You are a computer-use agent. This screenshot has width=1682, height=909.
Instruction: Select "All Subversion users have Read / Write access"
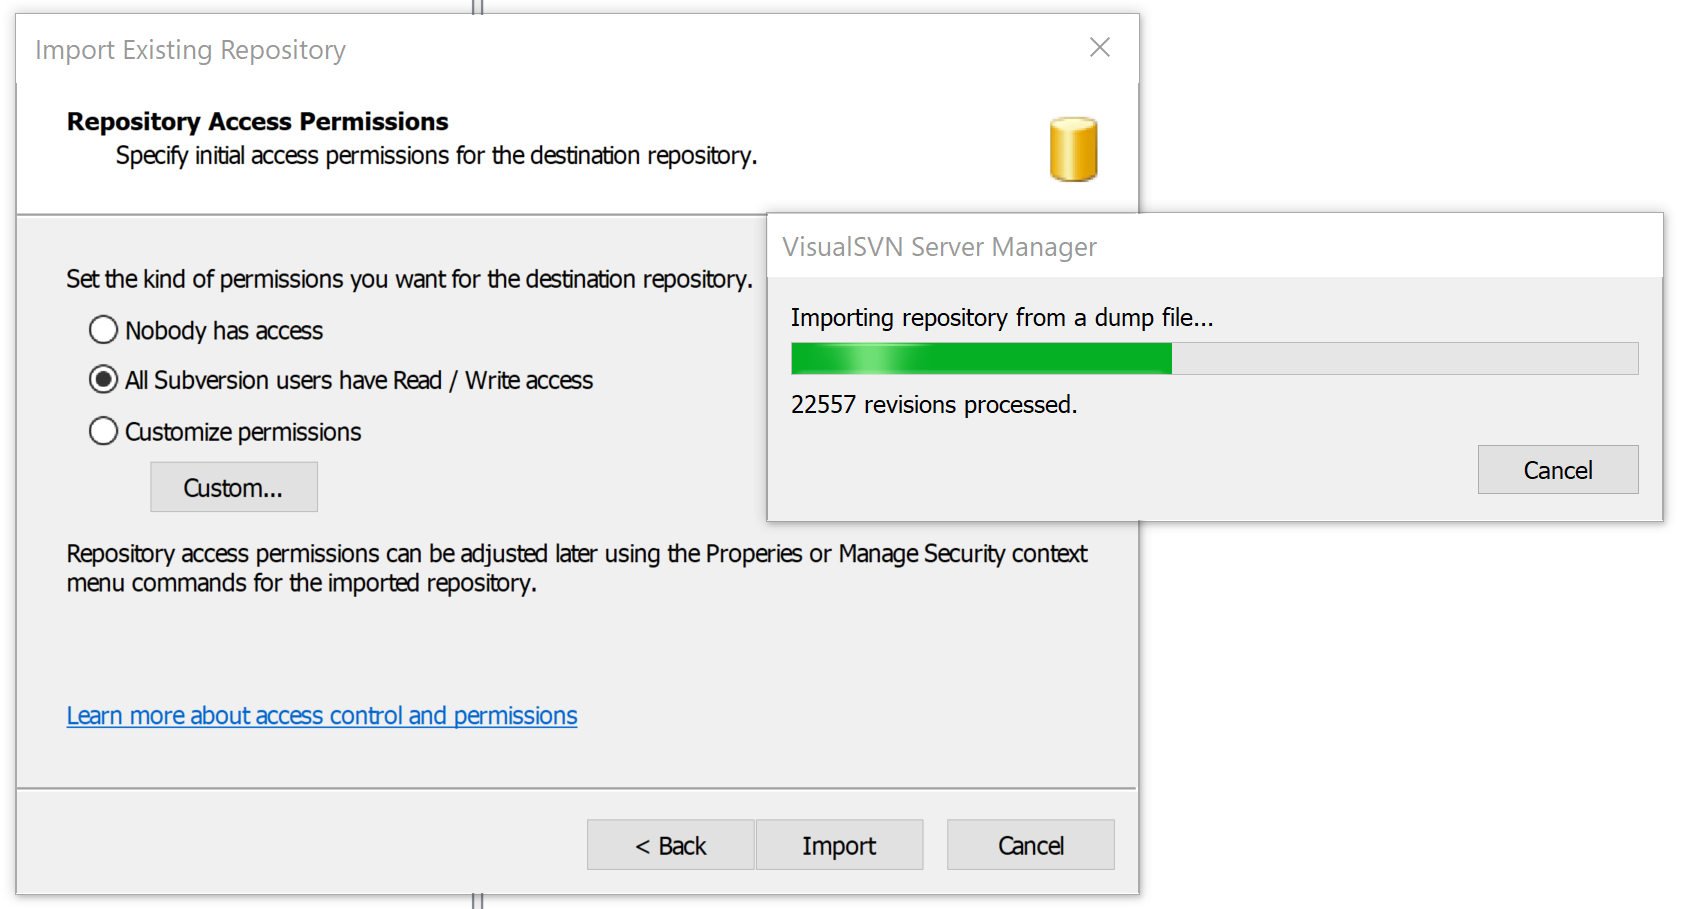coord(103,380)
